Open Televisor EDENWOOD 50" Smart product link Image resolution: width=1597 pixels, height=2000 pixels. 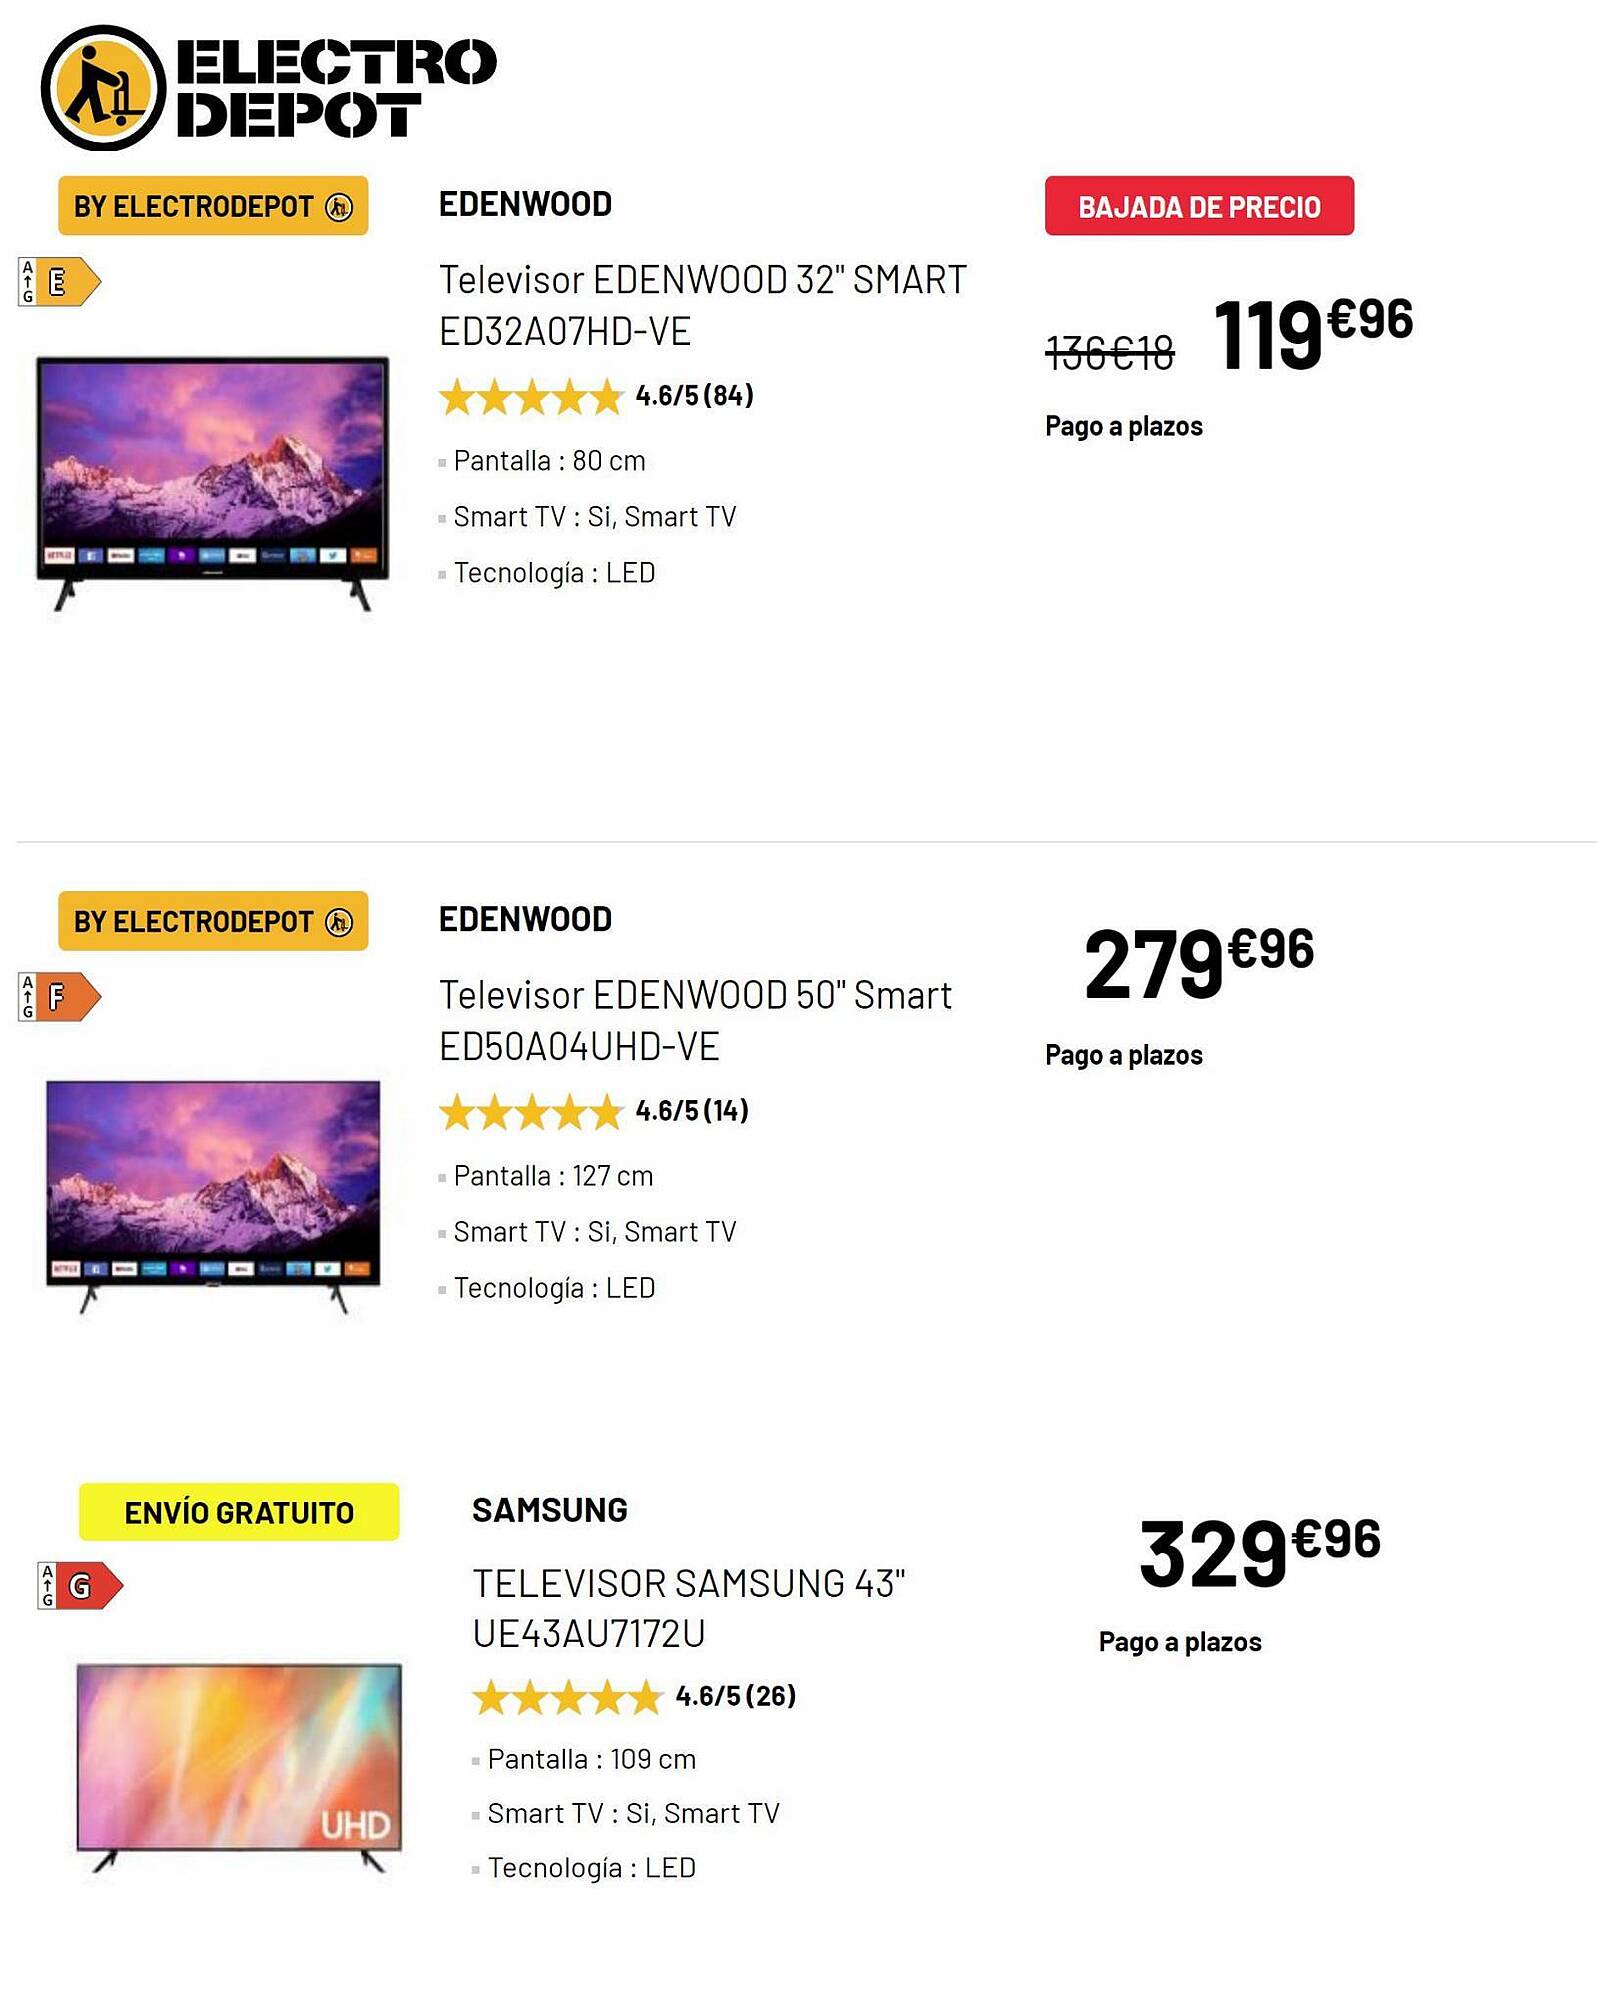click(x=695, y=1021)
